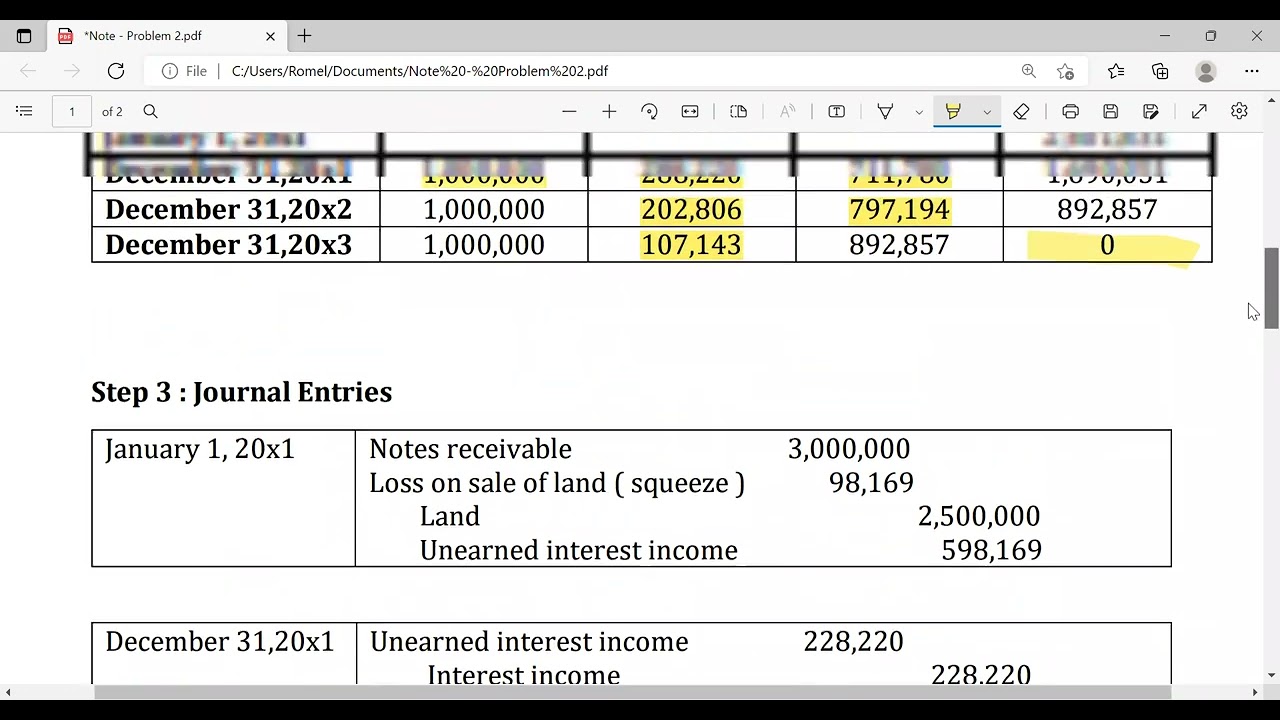
Task: Click the December 31,20x3 table row label
Action: click(228, 245)
